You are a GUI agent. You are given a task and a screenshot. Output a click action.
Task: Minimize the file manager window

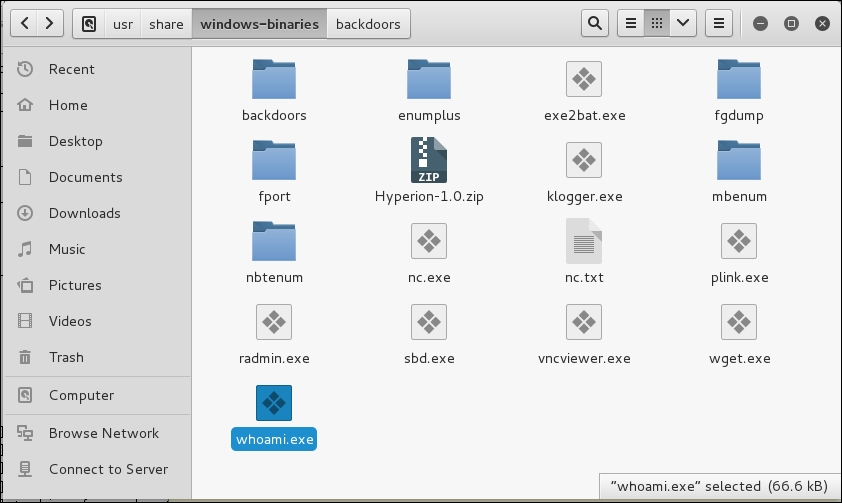[760, 23]
